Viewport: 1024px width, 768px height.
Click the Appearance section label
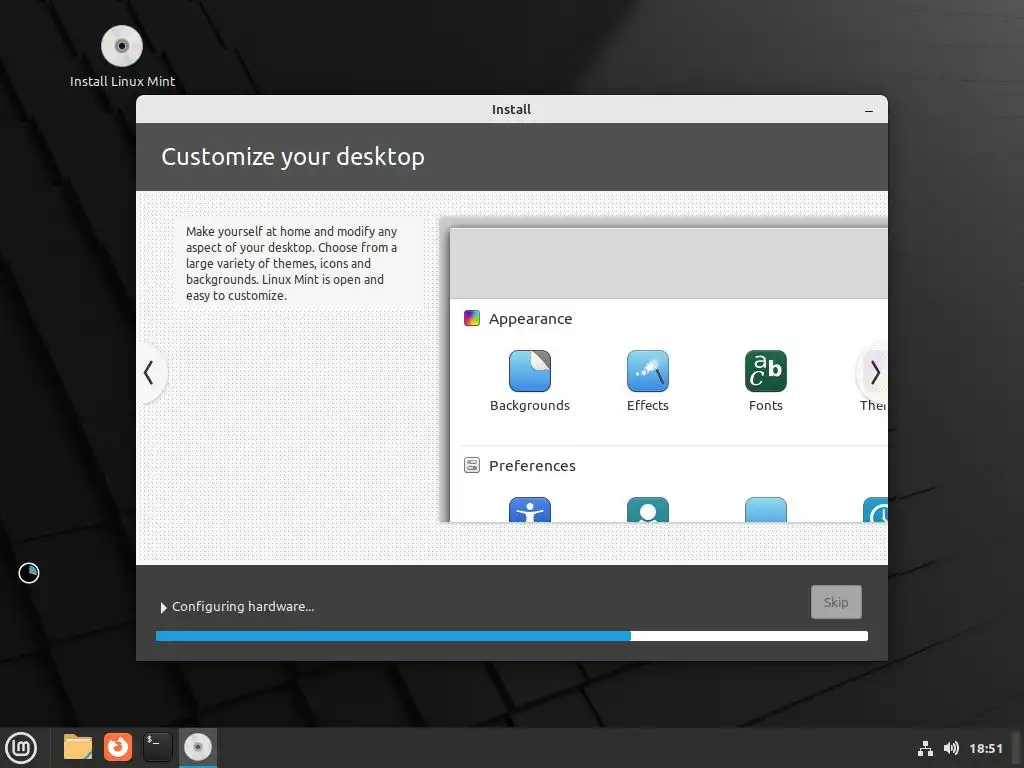coord(530,319)
